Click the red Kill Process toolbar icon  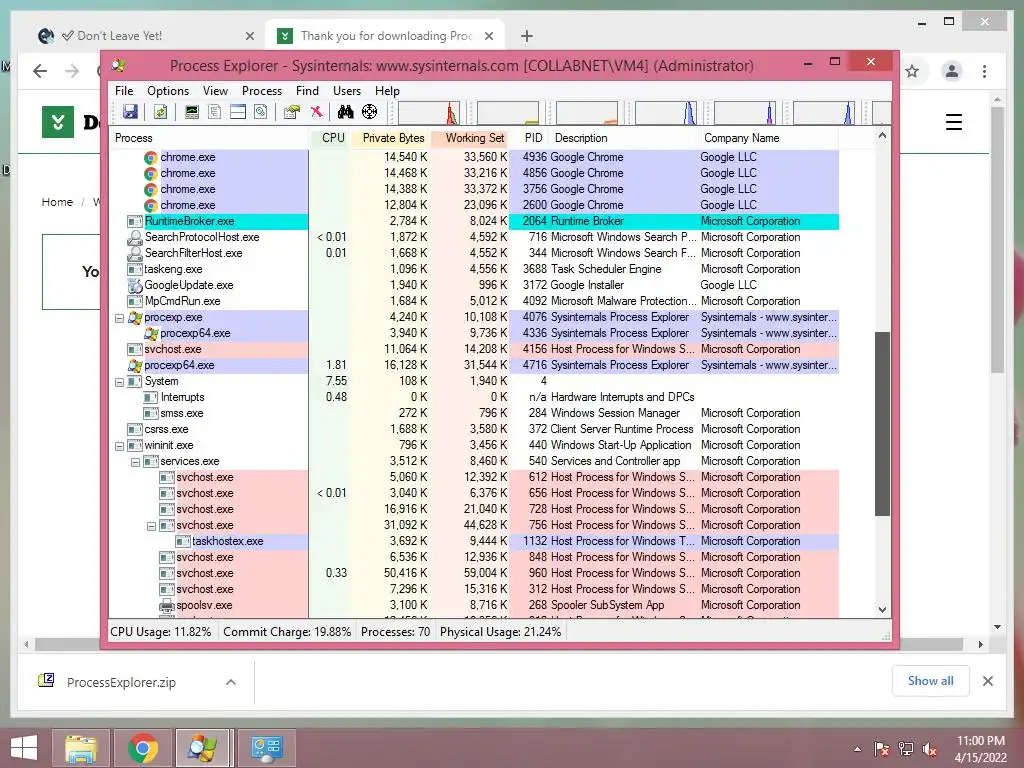tap(316, 112)
